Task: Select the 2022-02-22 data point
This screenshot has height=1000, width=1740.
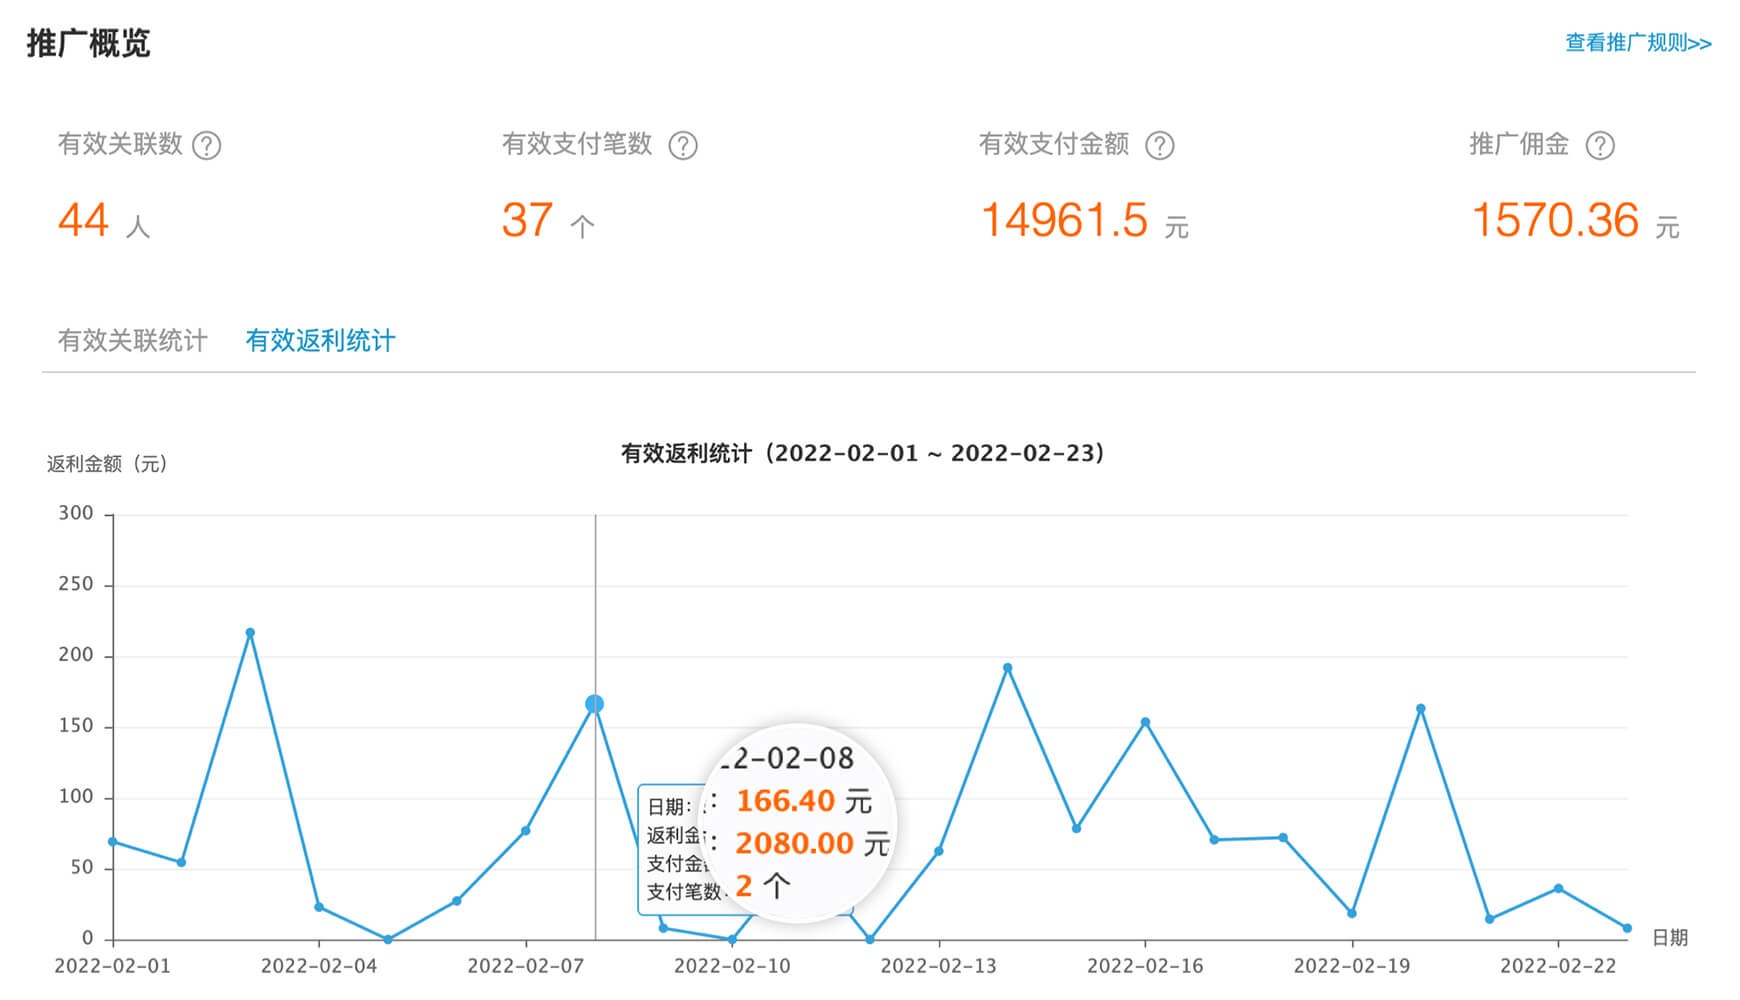Action: point(1558,889)
